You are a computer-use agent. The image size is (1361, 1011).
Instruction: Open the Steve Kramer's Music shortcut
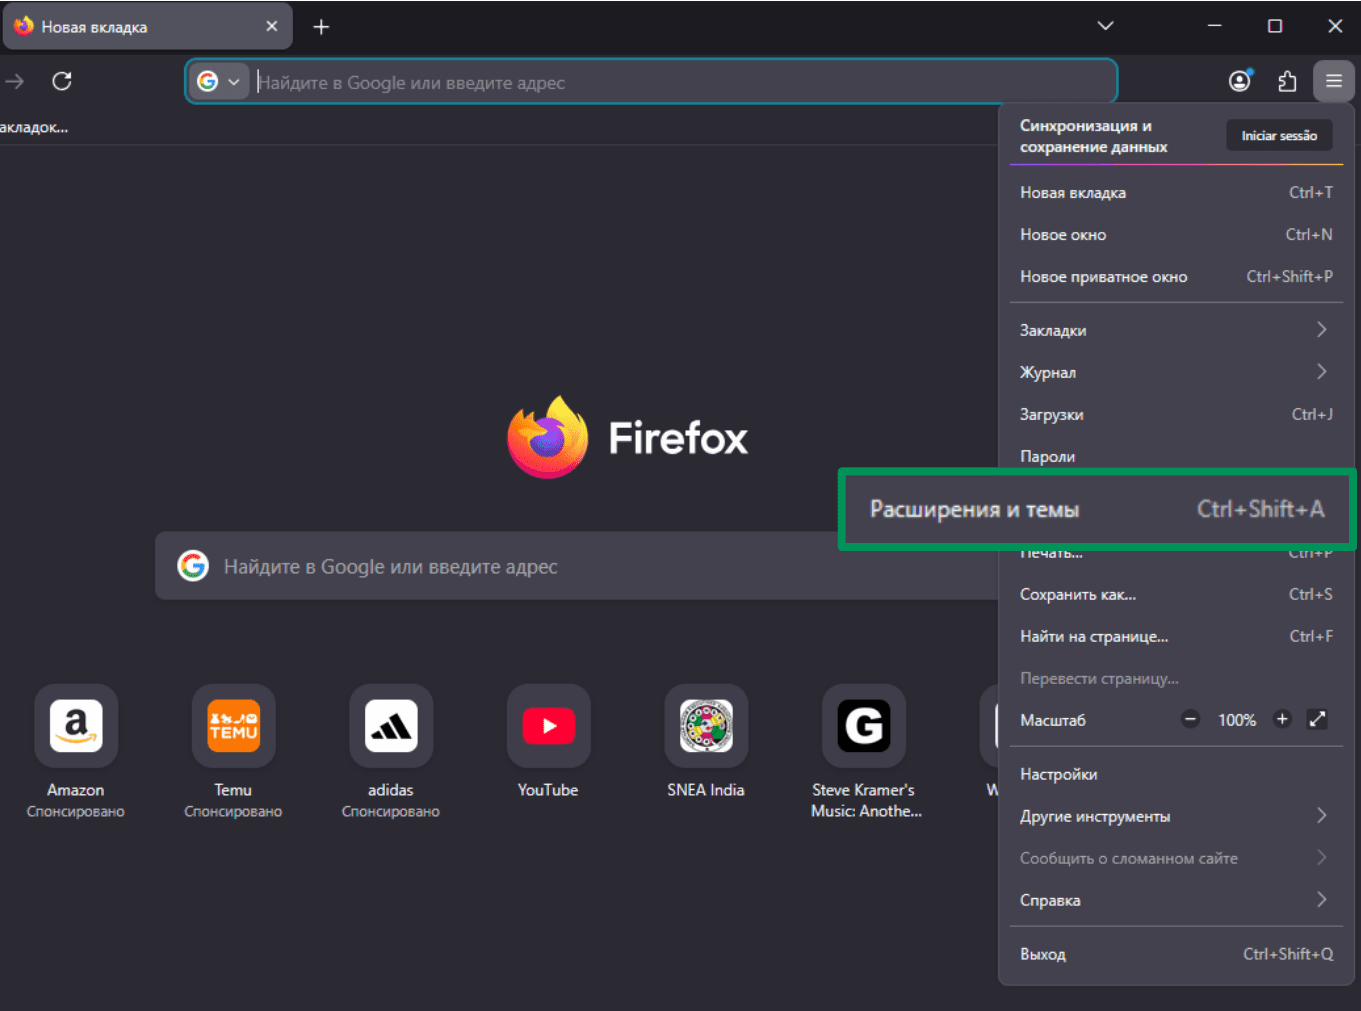point(864,726)
